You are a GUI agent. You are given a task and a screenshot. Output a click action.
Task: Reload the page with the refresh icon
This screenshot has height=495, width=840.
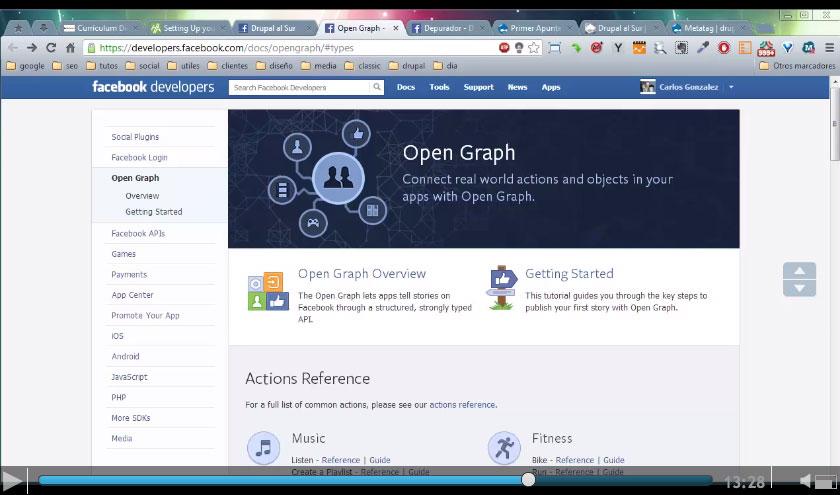(51, 48)
